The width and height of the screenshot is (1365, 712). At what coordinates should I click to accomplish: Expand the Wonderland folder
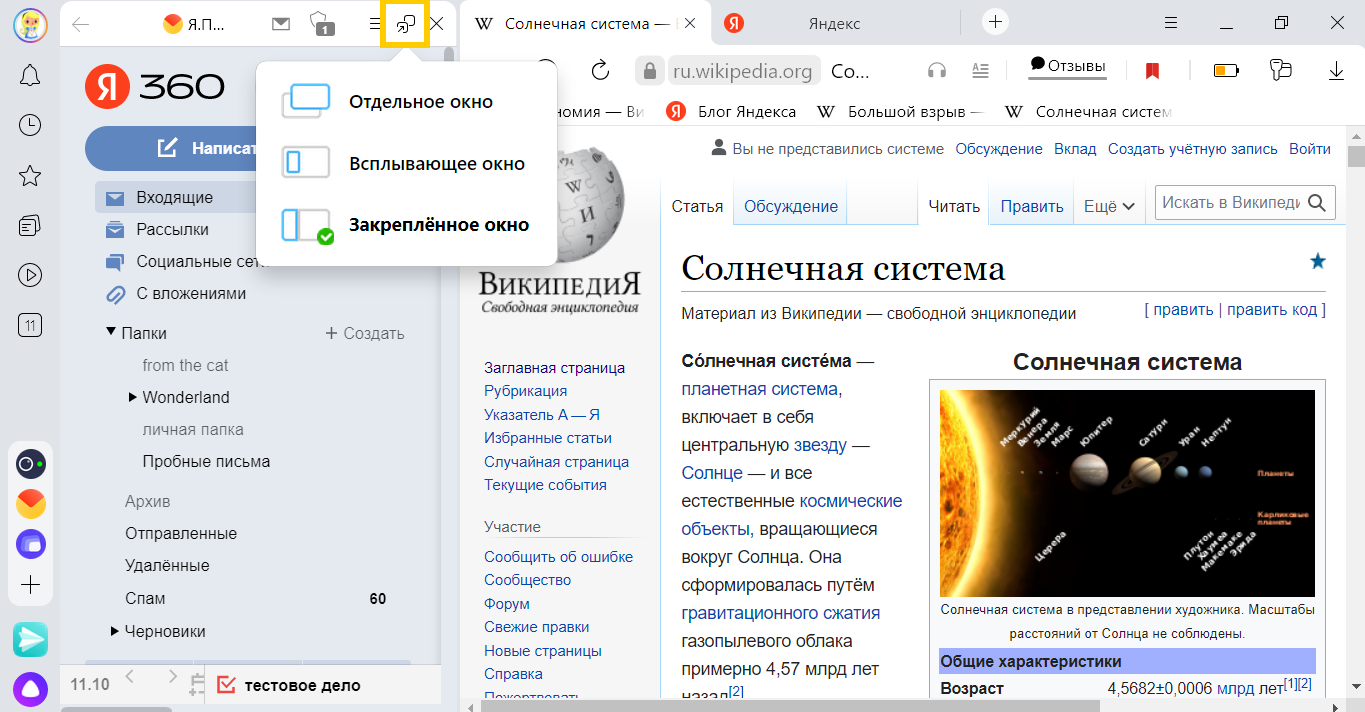pos(131,397)
